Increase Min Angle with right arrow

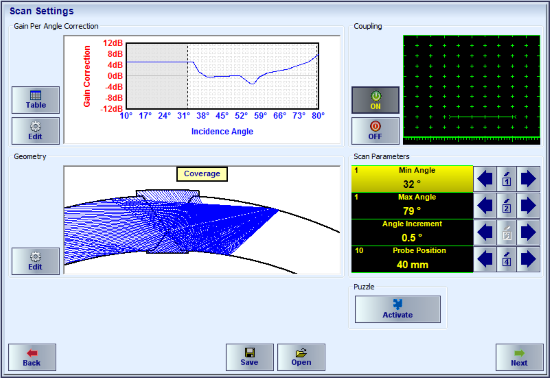click(x=528, y=179)
